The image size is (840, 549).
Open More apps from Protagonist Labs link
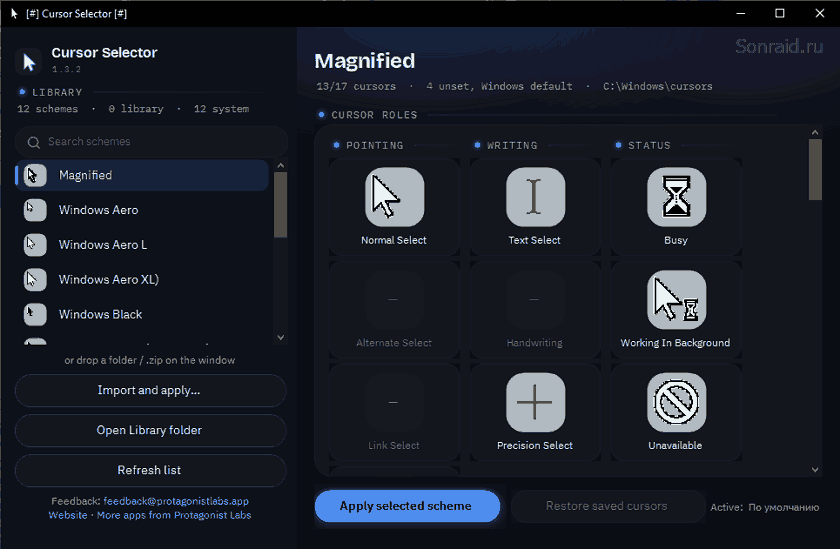tap(174, 515)
